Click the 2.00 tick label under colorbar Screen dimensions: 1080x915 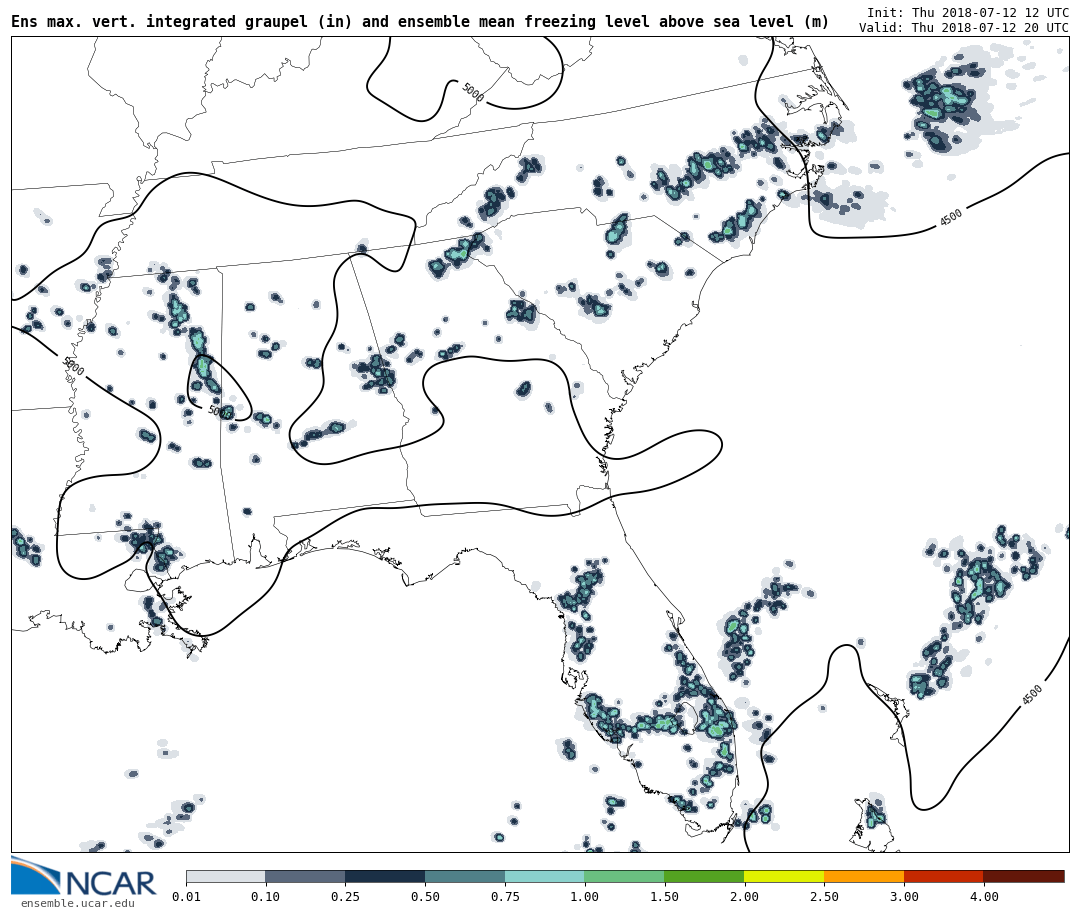point(744,897)
